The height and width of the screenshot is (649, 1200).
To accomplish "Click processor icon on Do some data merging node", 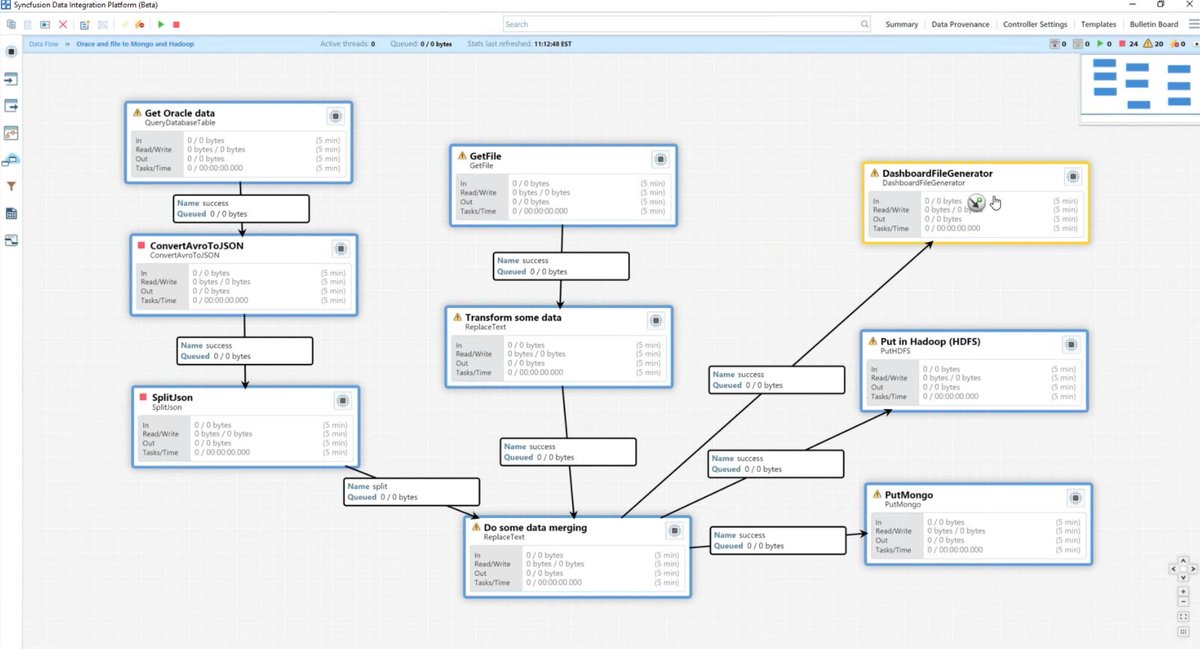I will (x=674, y=530).
